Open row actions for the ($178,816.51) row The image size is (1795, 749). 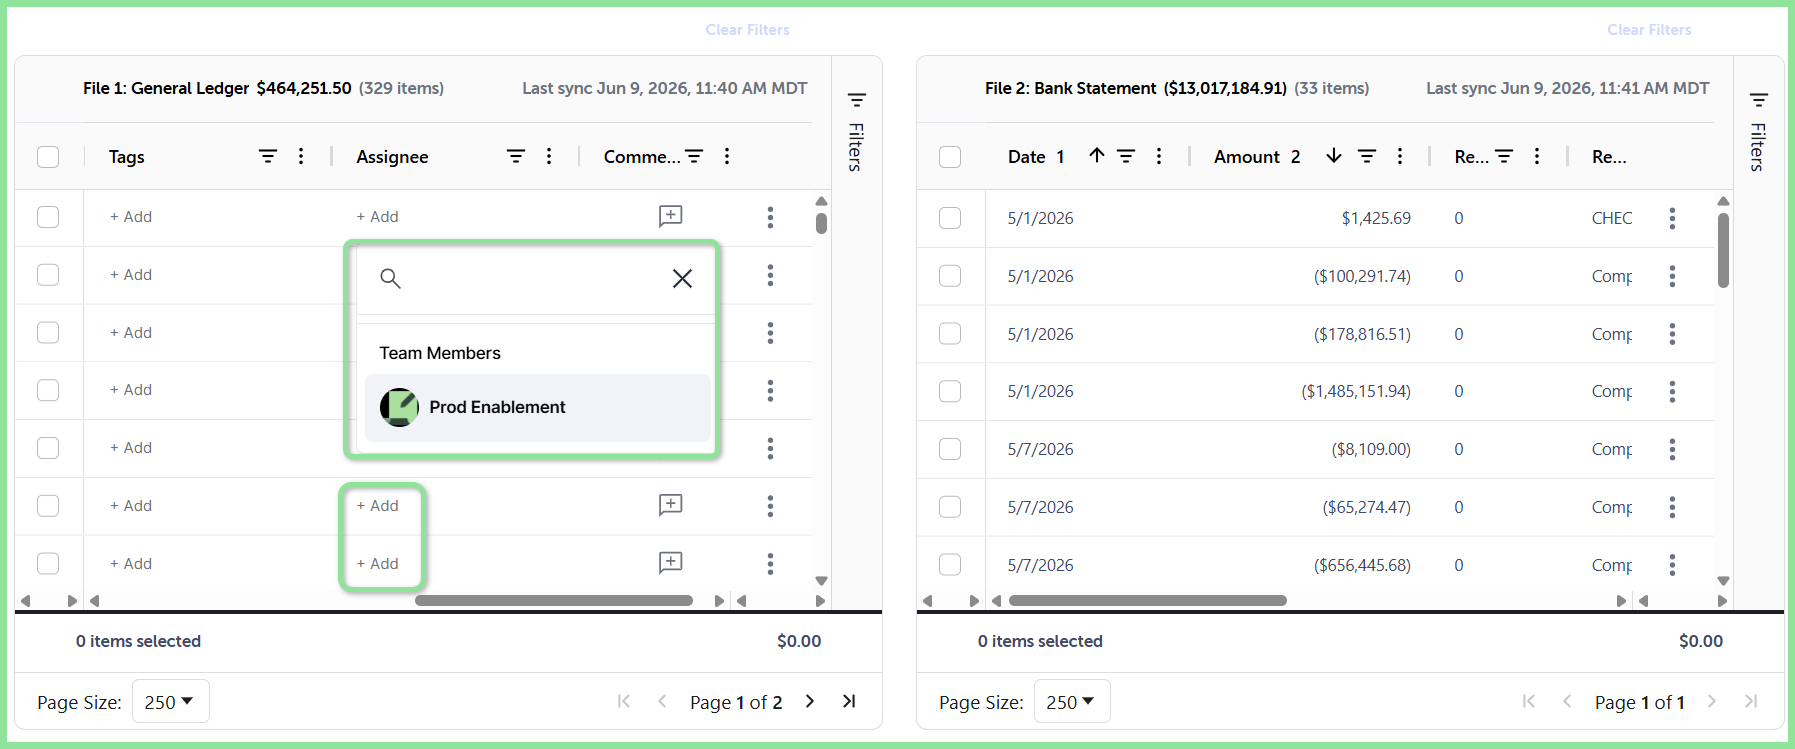click(x=1672, y=334)
